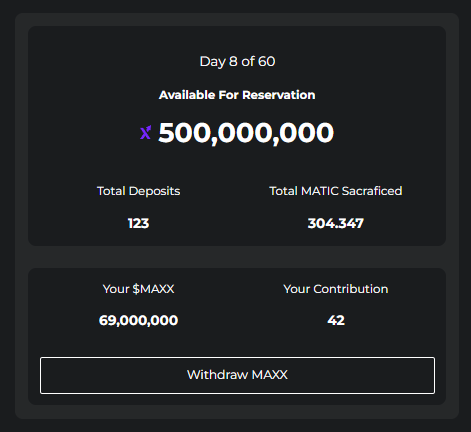Click the word Reservation in the heading
This screenshot has height=432, width=471.
click(x=279, y=95)
